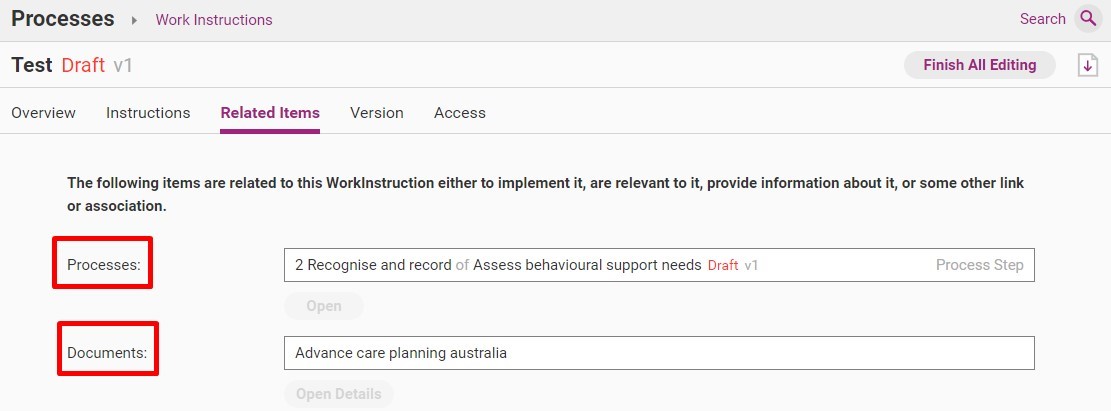Click the Open button under Processes
The image size is (1111, 411).
tap(324, 306)
